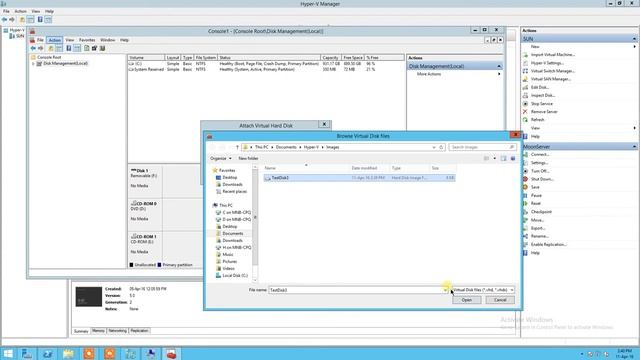Click the Volume column header in Disk Management
Viewport: 640px width, 360px height.
146,58
